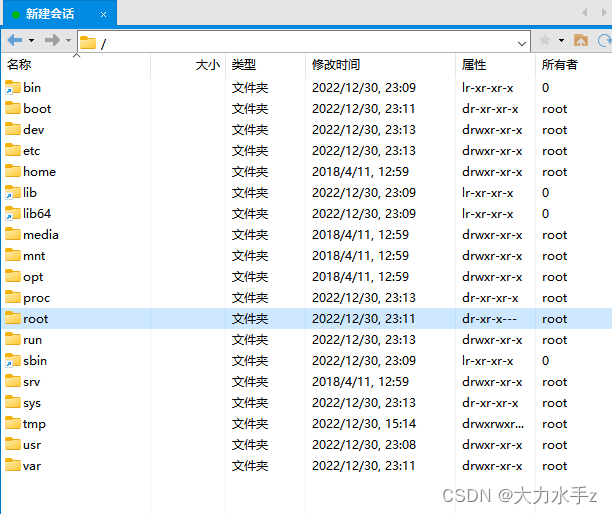
Task: Open the bookmark star dropdown arrow
Action: coord(561,40)
